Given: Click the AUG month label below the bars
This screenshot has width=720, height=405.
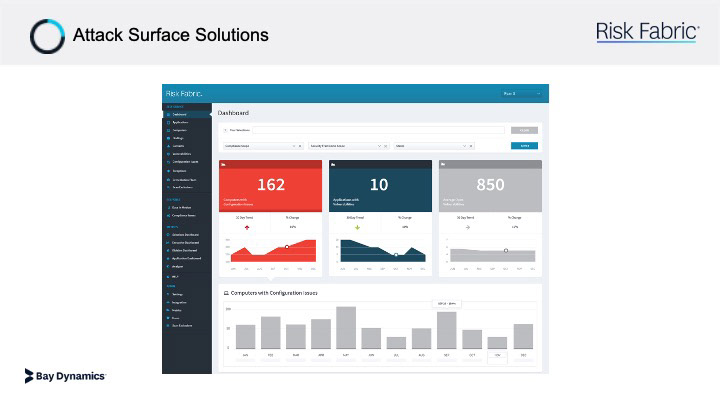Looking at the screenshot, I should pos(422,355).
